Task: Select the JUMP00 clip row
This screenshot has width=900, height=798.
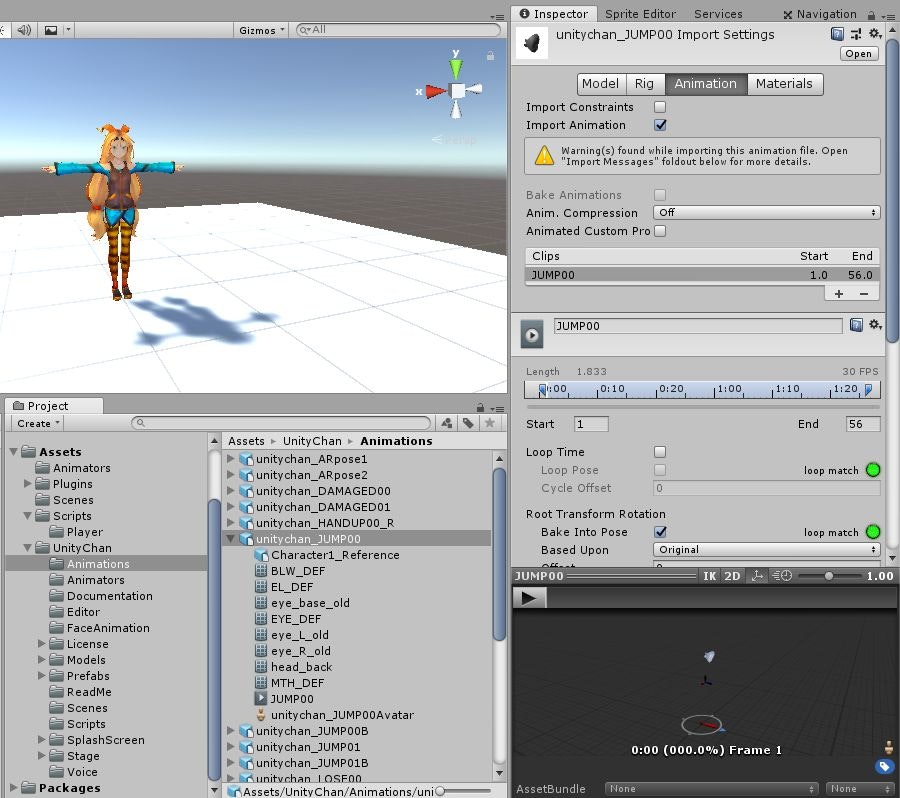Action: coord(702,275)
